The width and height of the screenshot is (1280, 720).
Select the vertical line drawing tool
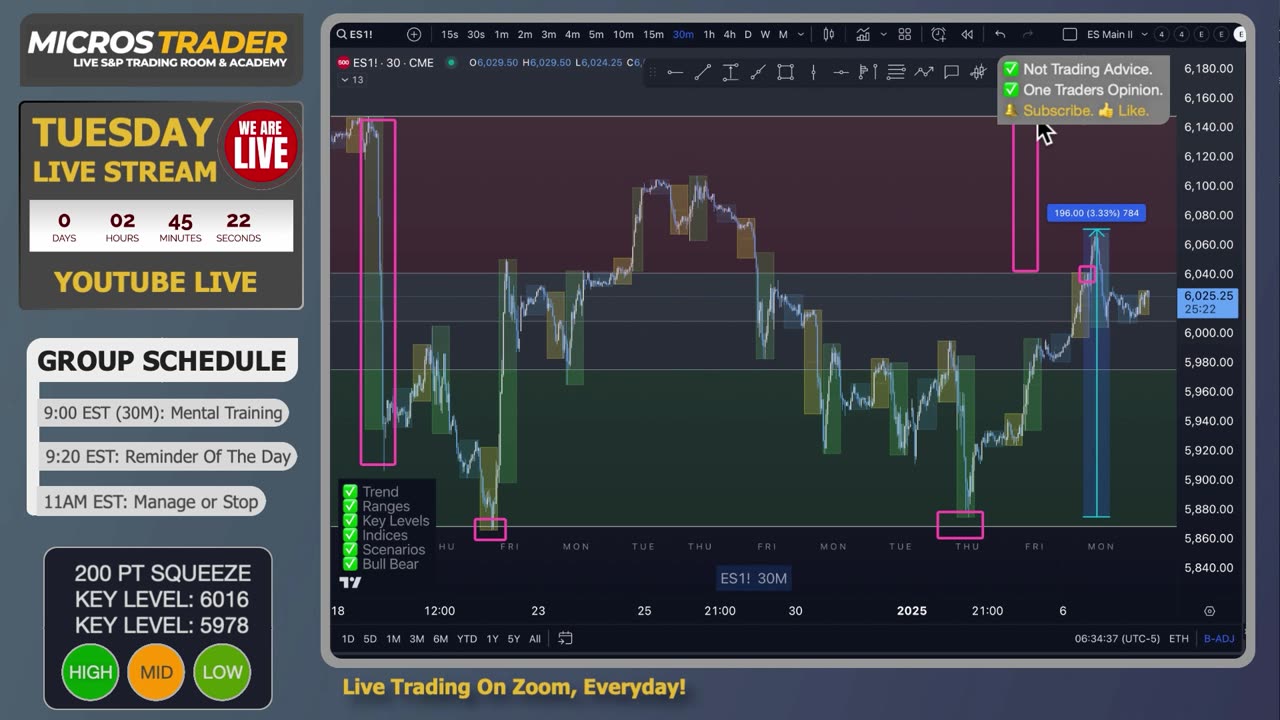[813, 72]
